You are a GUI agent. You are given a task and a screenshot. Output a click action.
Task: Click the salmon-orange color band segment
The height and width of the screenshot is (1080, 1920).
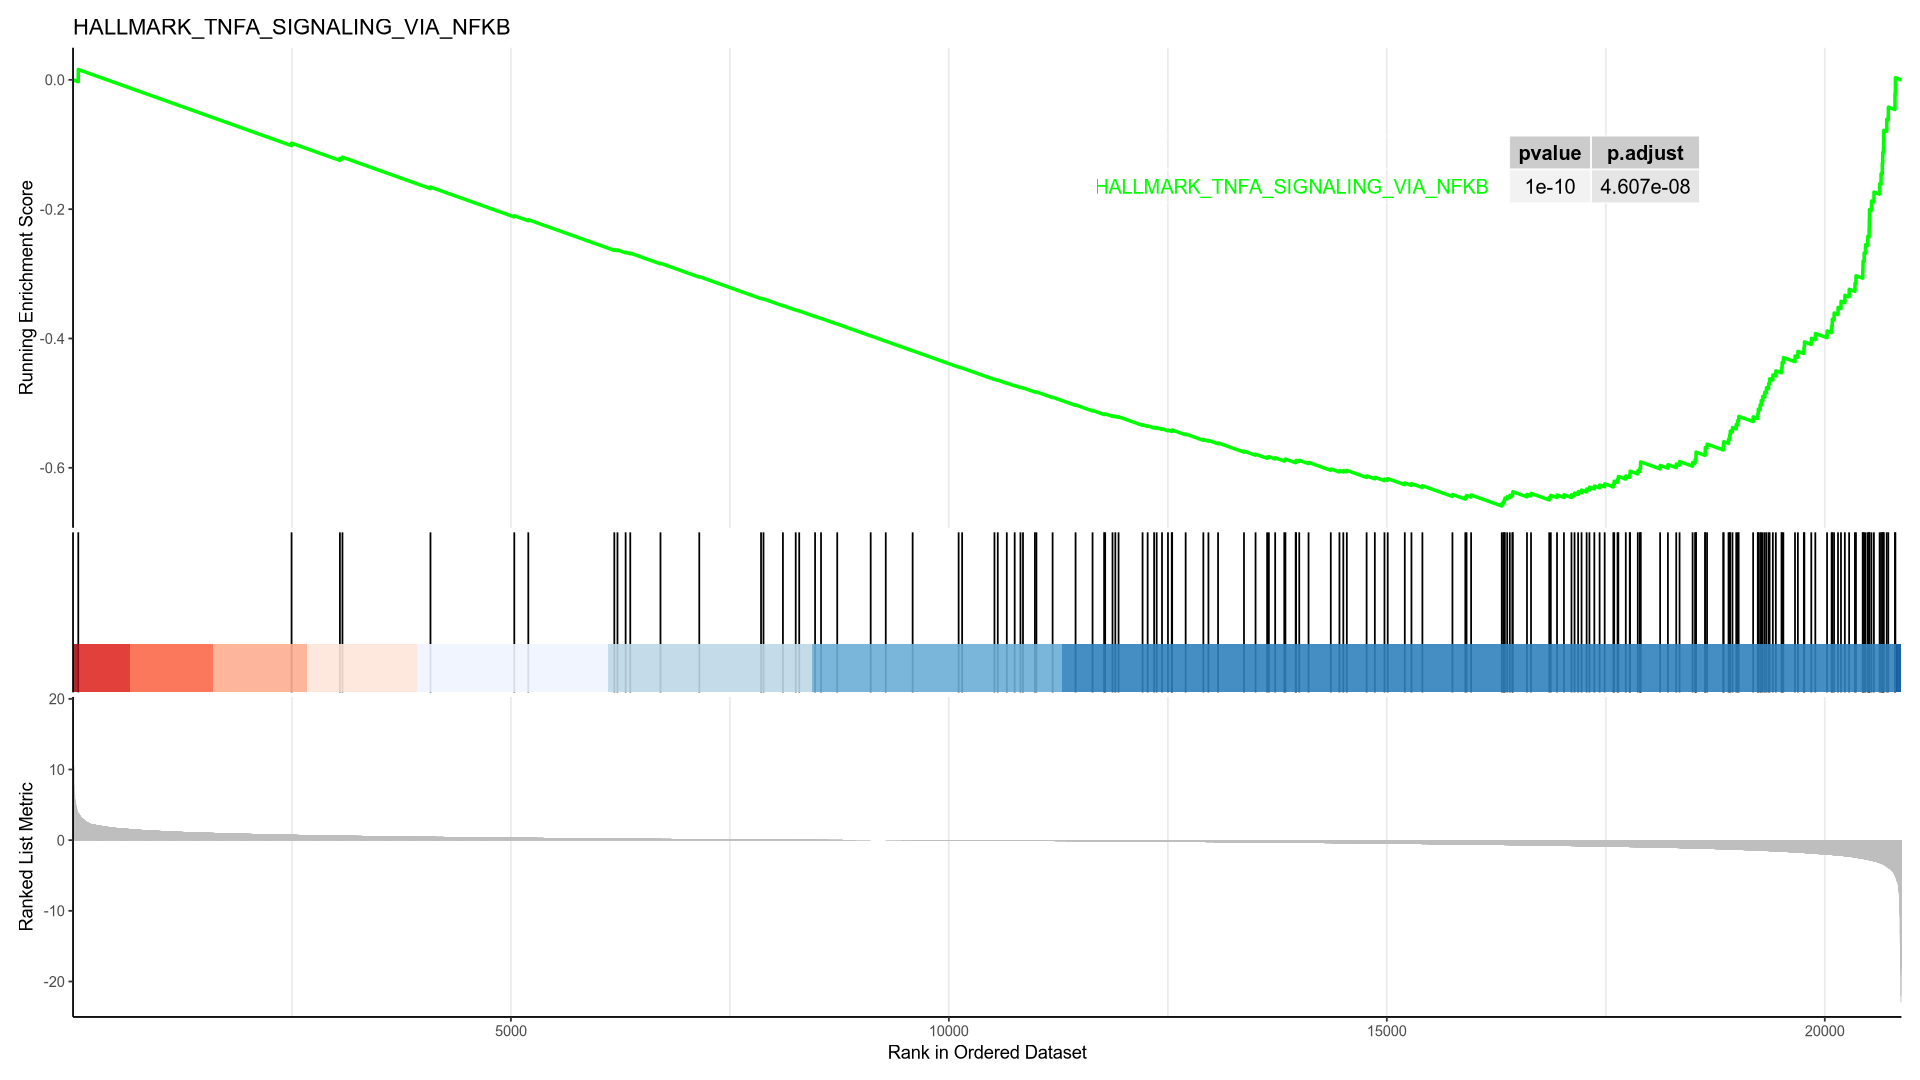[x=171, y=668]
